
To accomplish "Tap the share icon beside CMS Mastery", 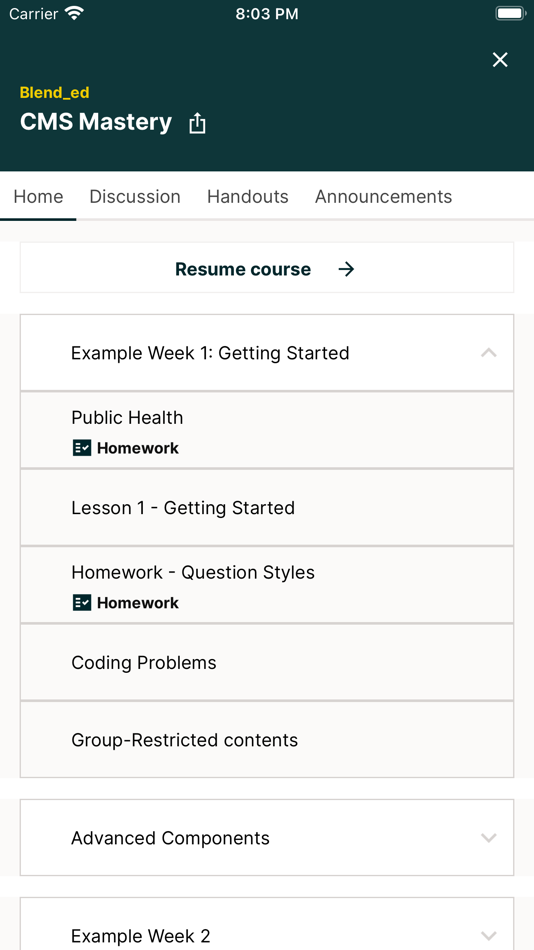I will pos(197,123).
